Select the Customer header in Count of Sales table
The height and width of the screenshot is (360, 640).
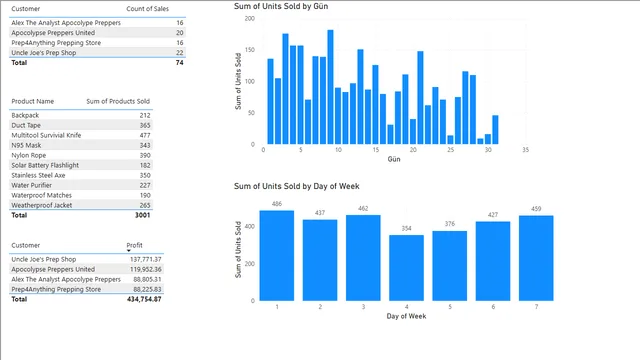click(26, 9)
